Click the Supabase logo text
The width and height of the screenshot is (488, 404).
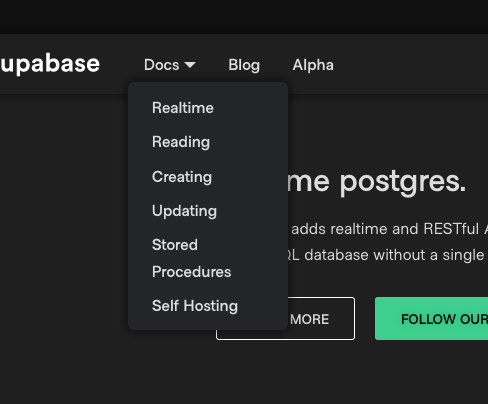coord(50,63)
